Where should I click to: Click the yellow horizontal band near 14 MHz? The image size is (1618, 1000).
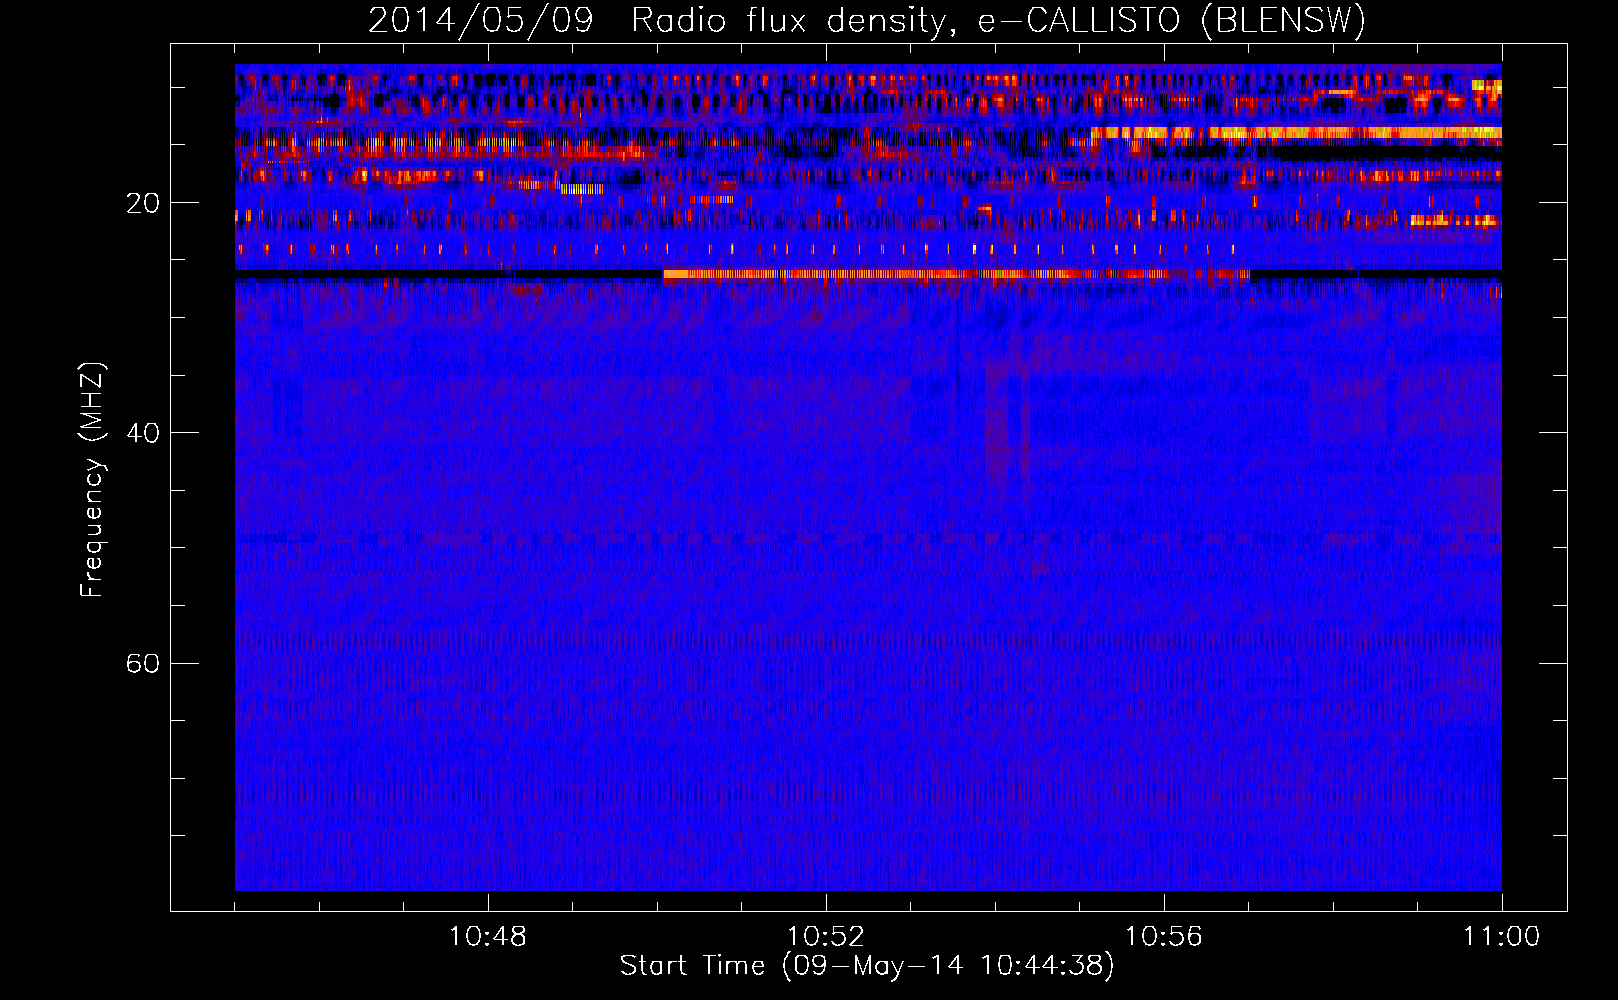point(1296,132)
